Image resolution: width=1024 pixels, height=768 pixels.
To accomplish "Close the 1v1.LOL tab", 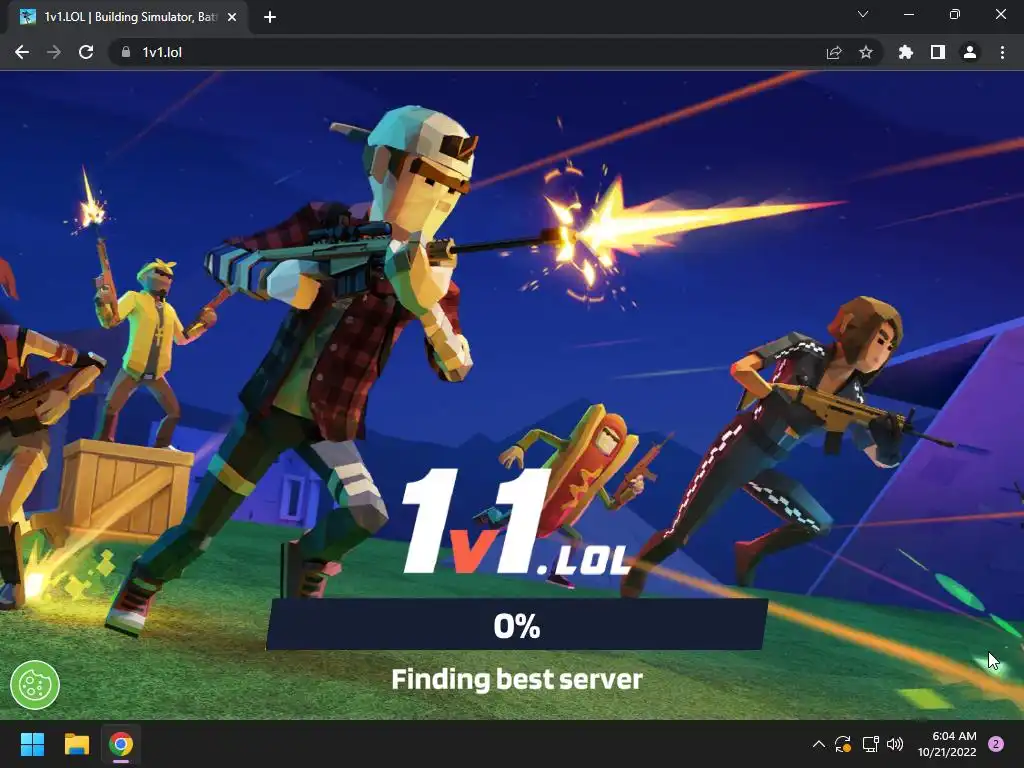I will pos(232,17).
